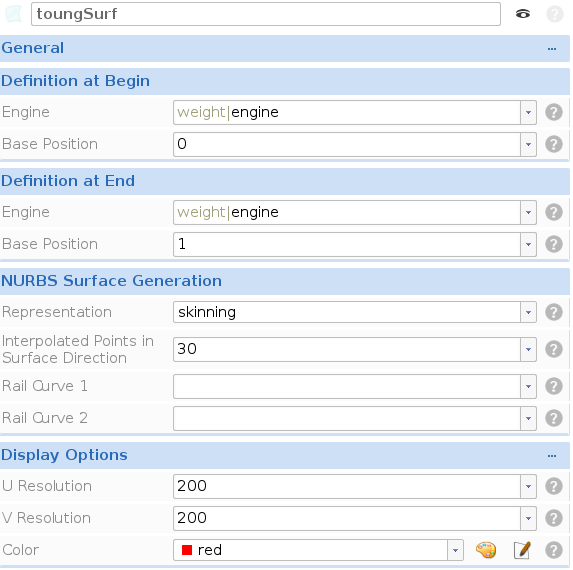Click the color edit pencil icon
The image size is (573, 570).
(522, 550)
